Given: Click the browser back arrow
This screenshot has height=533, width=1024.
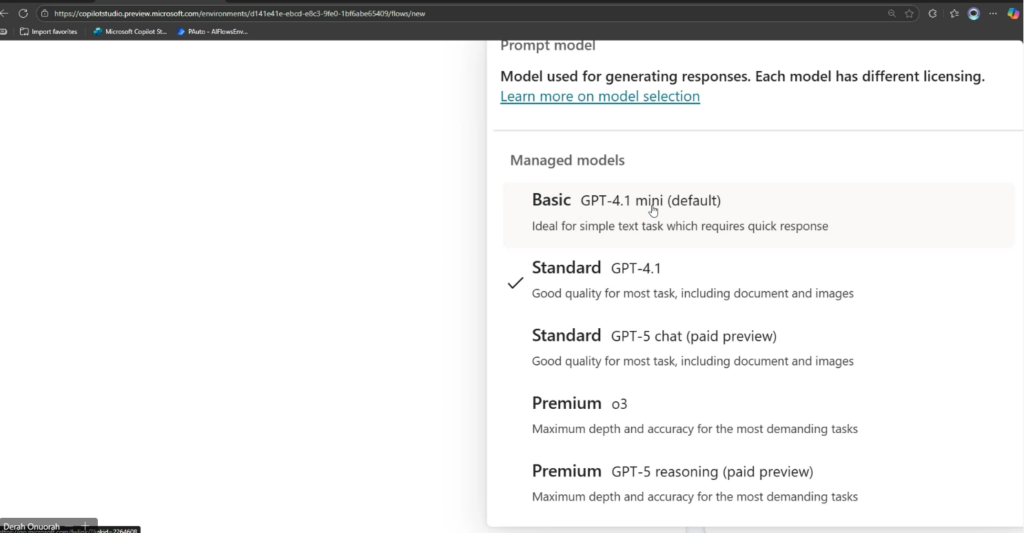Looking at the screenshot, I should click(x=5, y=13).
